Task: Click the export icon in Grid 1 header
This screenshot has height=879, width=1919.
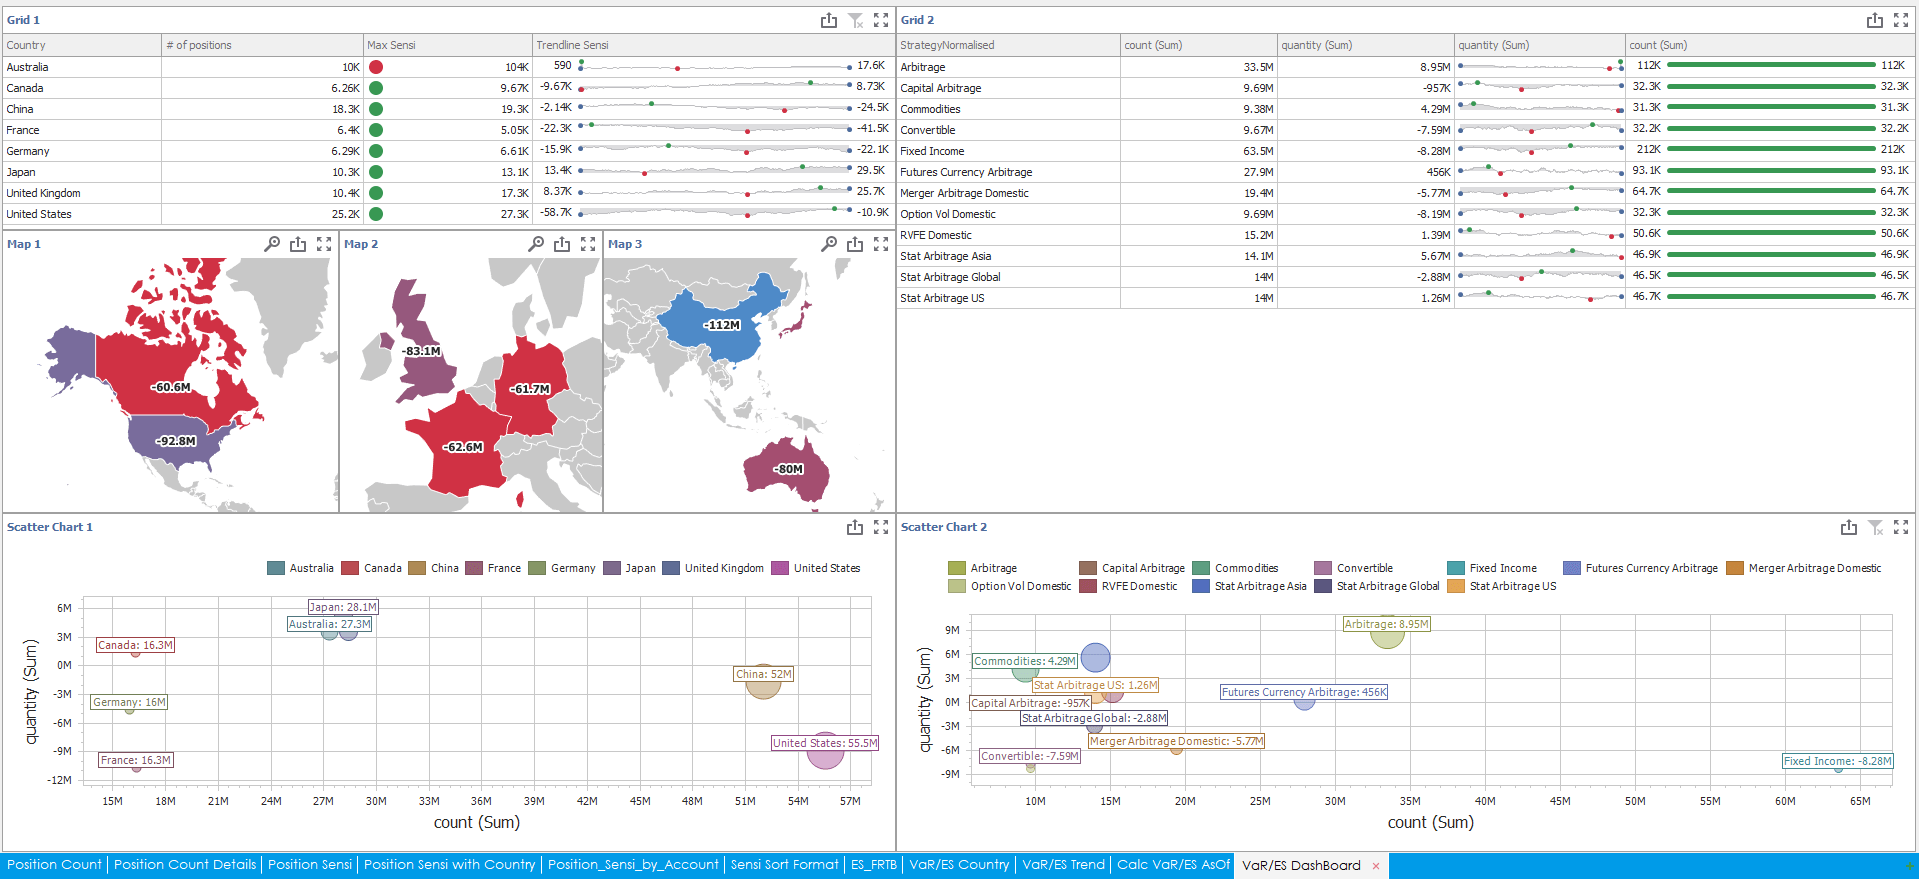Action: point(828,20)
